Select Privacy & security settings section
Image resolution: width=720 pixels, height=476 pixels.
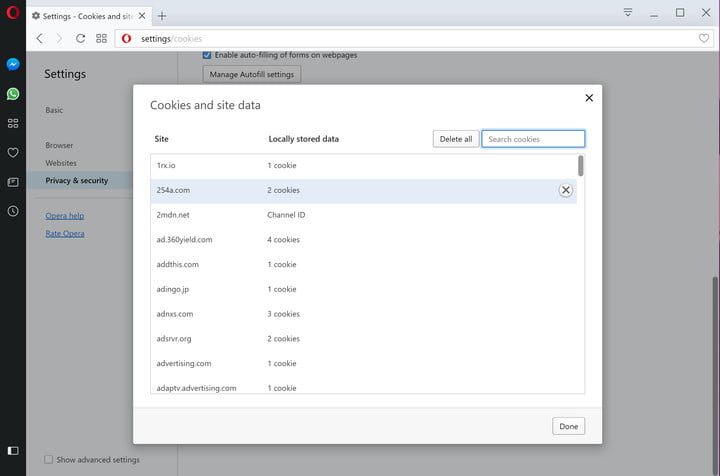pos(76,181)
